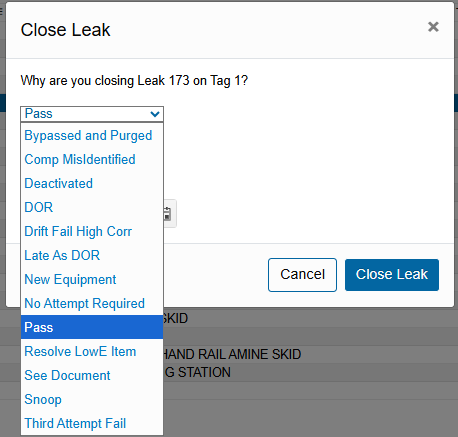Click the reason select field showing Pass

[92, 114]
